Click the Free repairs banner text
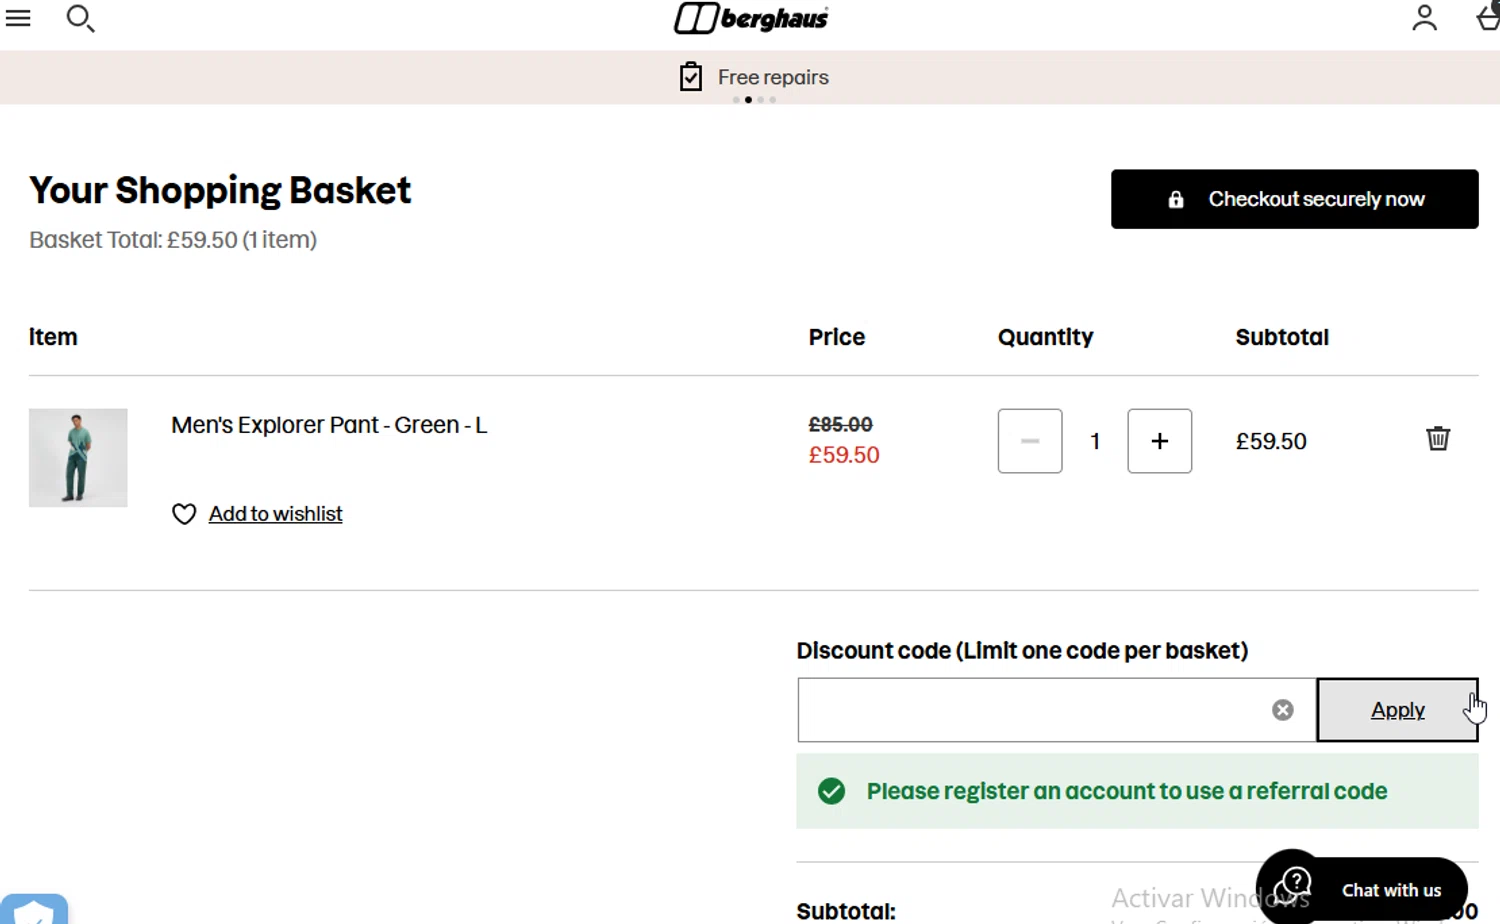This screenshot has height=924, width=1500. (773, 77)
